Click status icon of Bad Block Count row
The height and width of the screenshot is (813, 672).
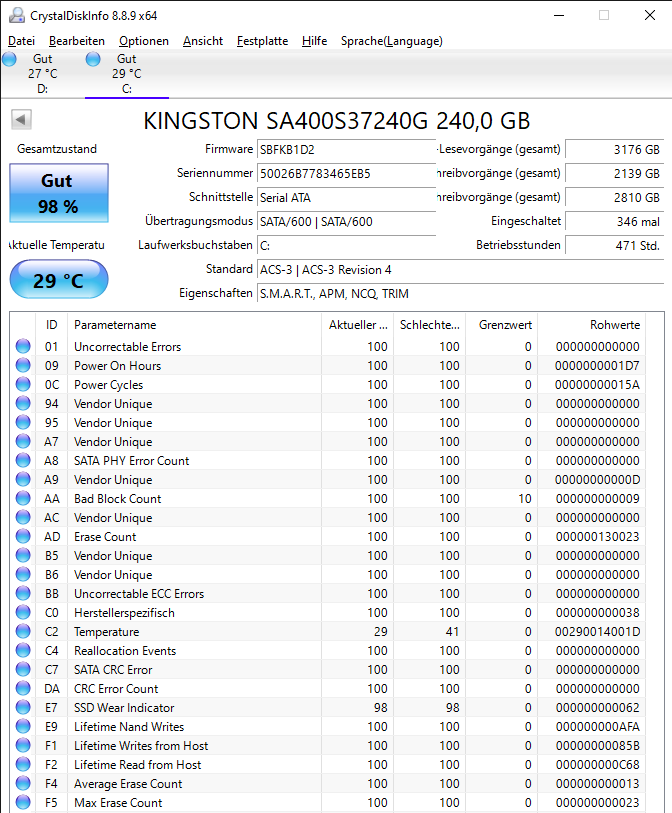(23, 498)
